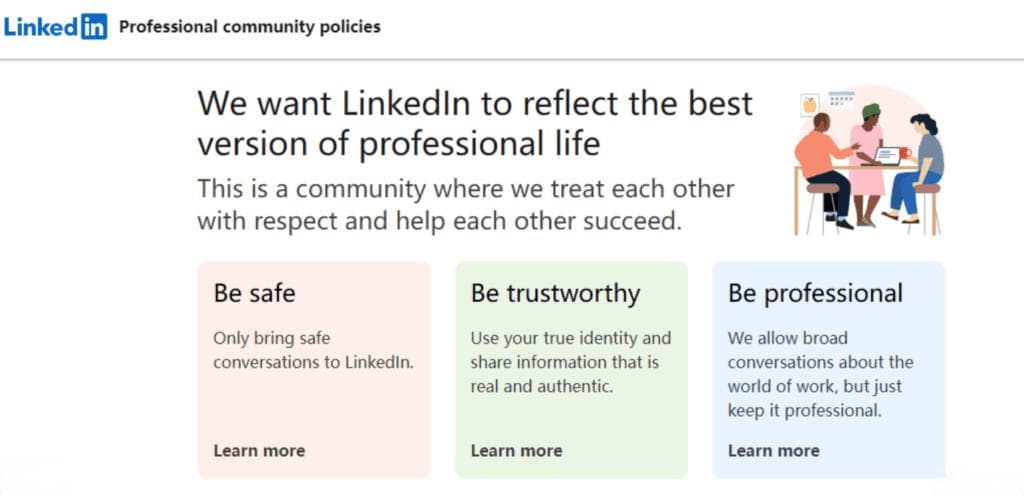
Task: Click Learn more under Be trustworthy
Action: click(x=517, y=451)
